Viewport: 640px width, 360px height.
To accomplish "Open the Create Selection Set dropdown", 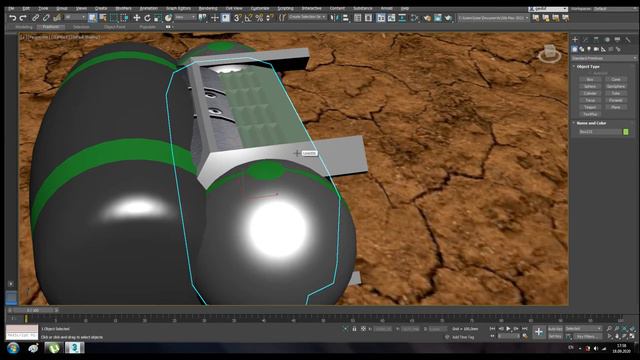I will coord(308,17).
